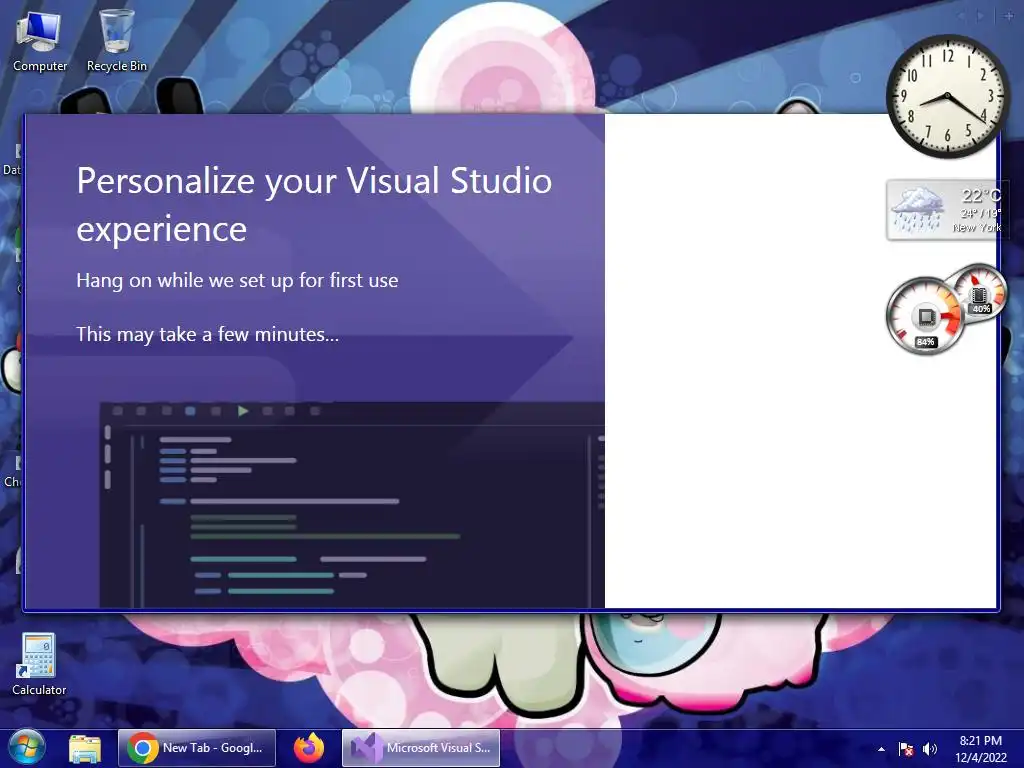
Task: Open the Computer desktop icon
Action: (x=39, y=40)
